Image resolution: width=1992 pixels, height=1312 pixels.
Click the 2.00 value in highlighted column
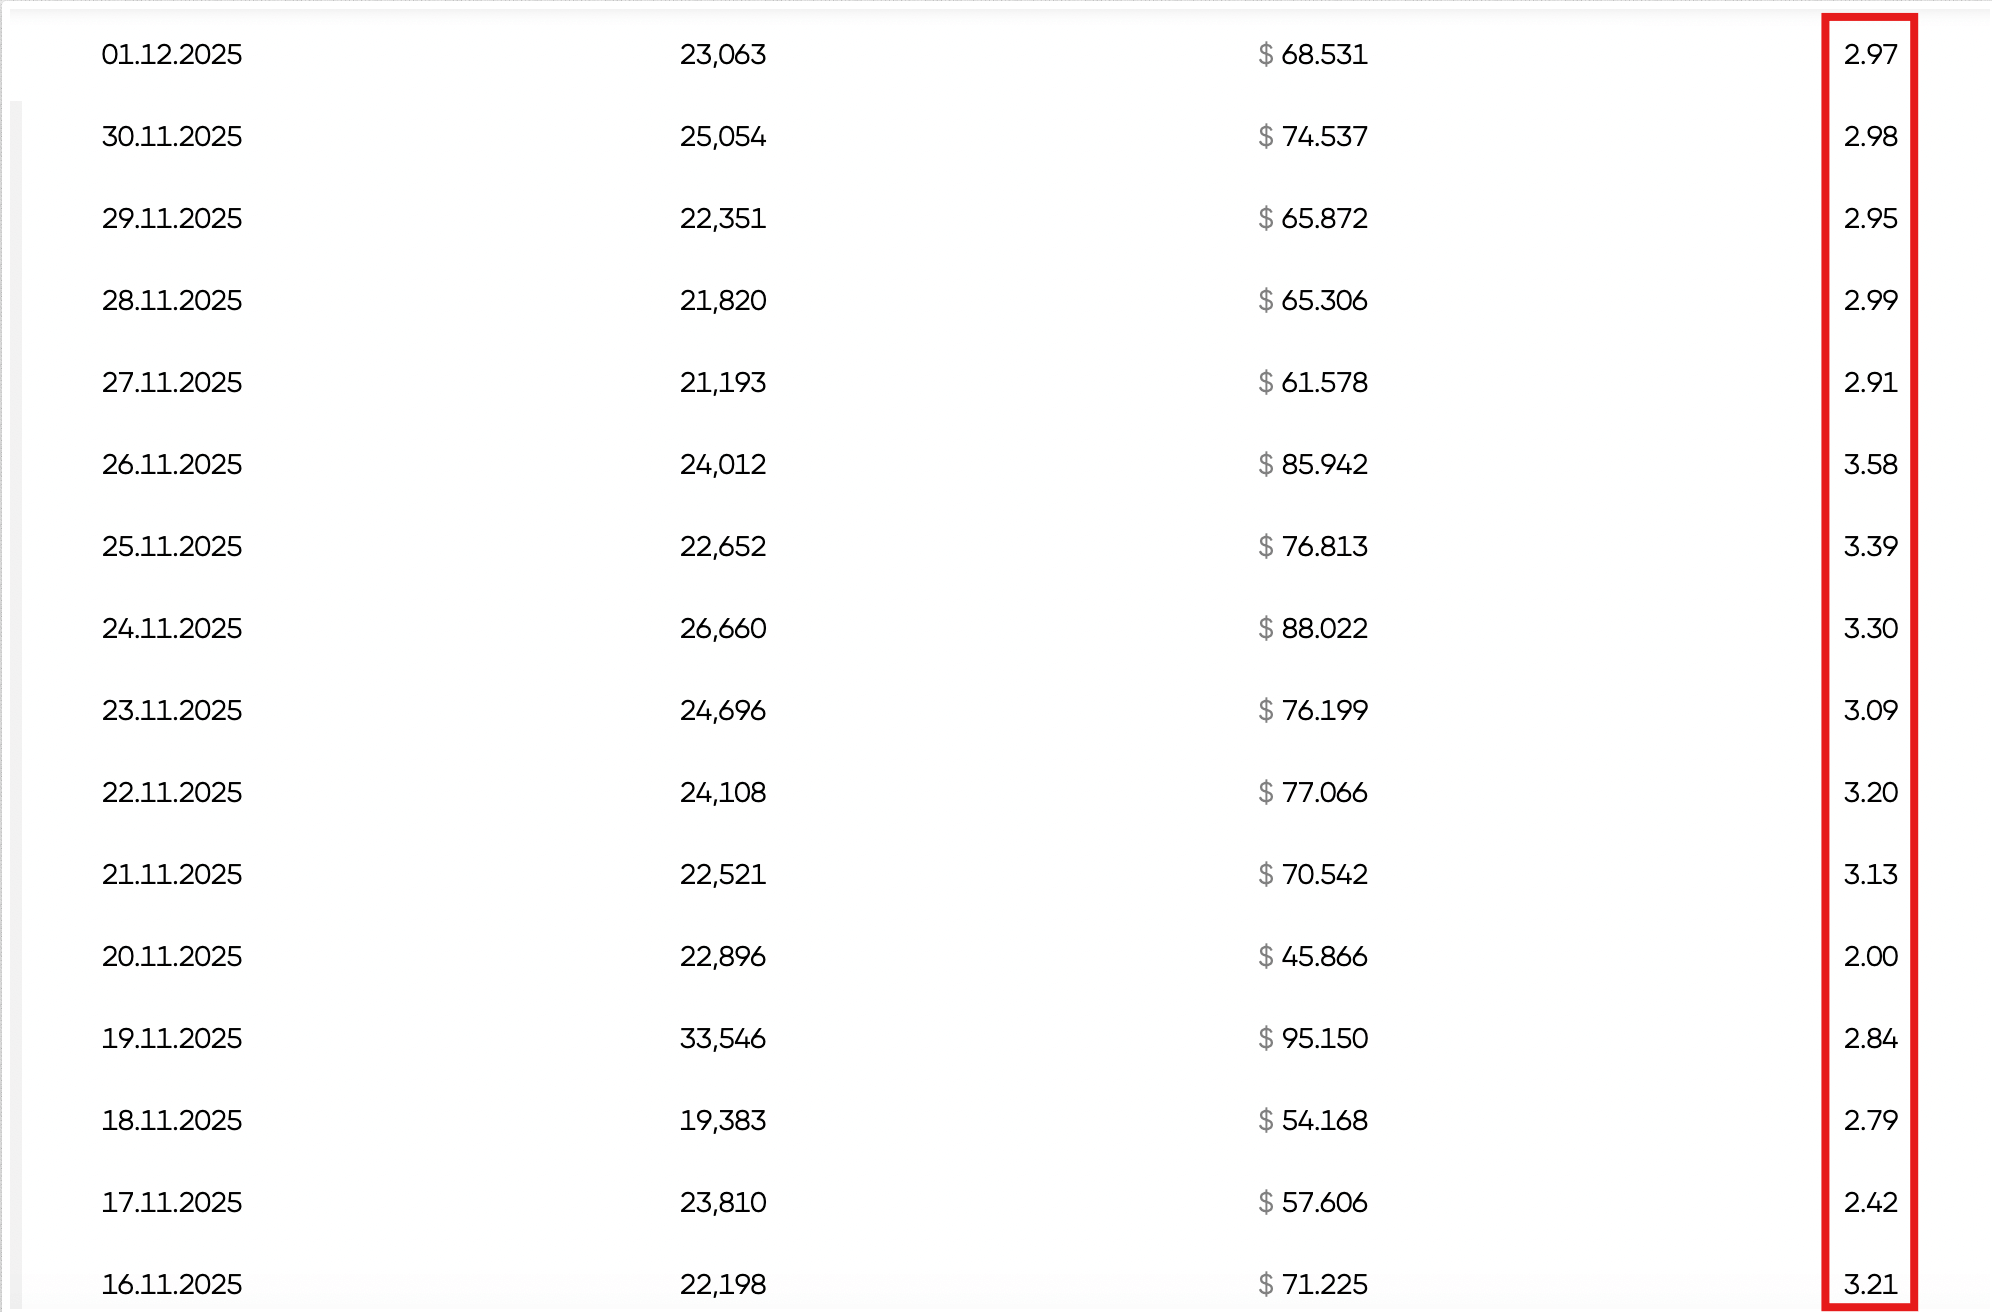point(1870,956)
